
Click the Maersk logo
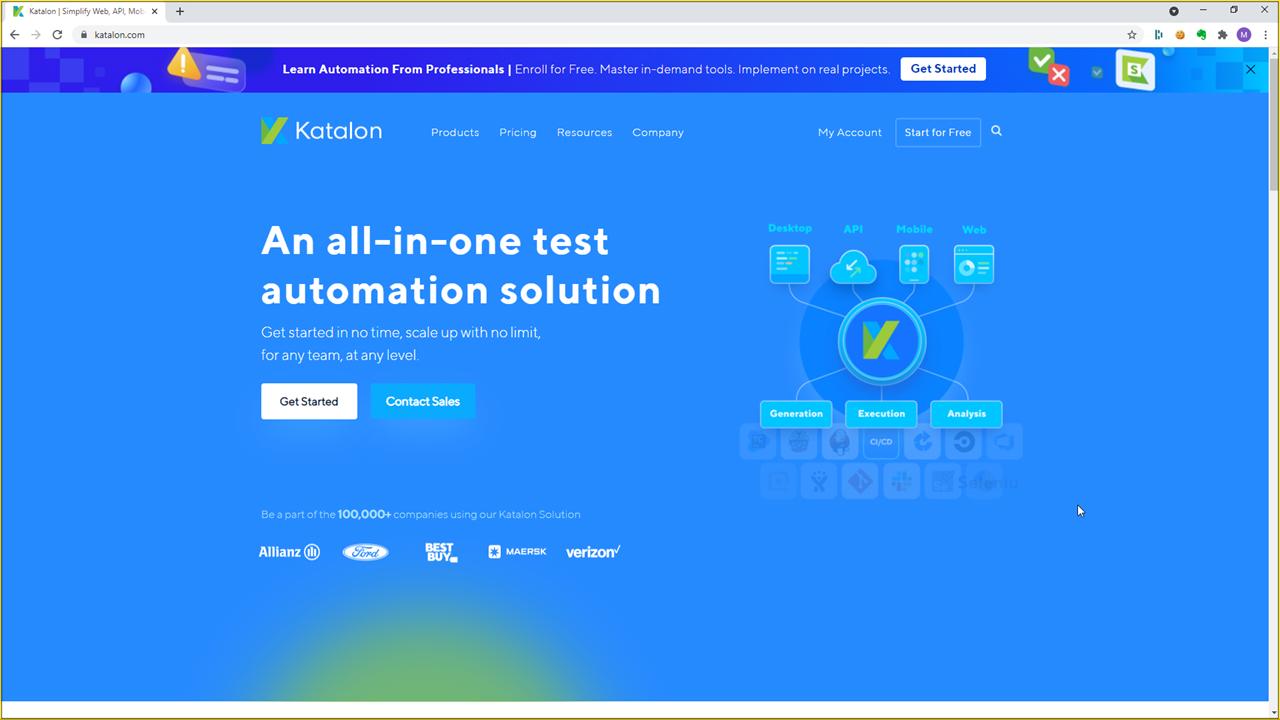point(517,552)
